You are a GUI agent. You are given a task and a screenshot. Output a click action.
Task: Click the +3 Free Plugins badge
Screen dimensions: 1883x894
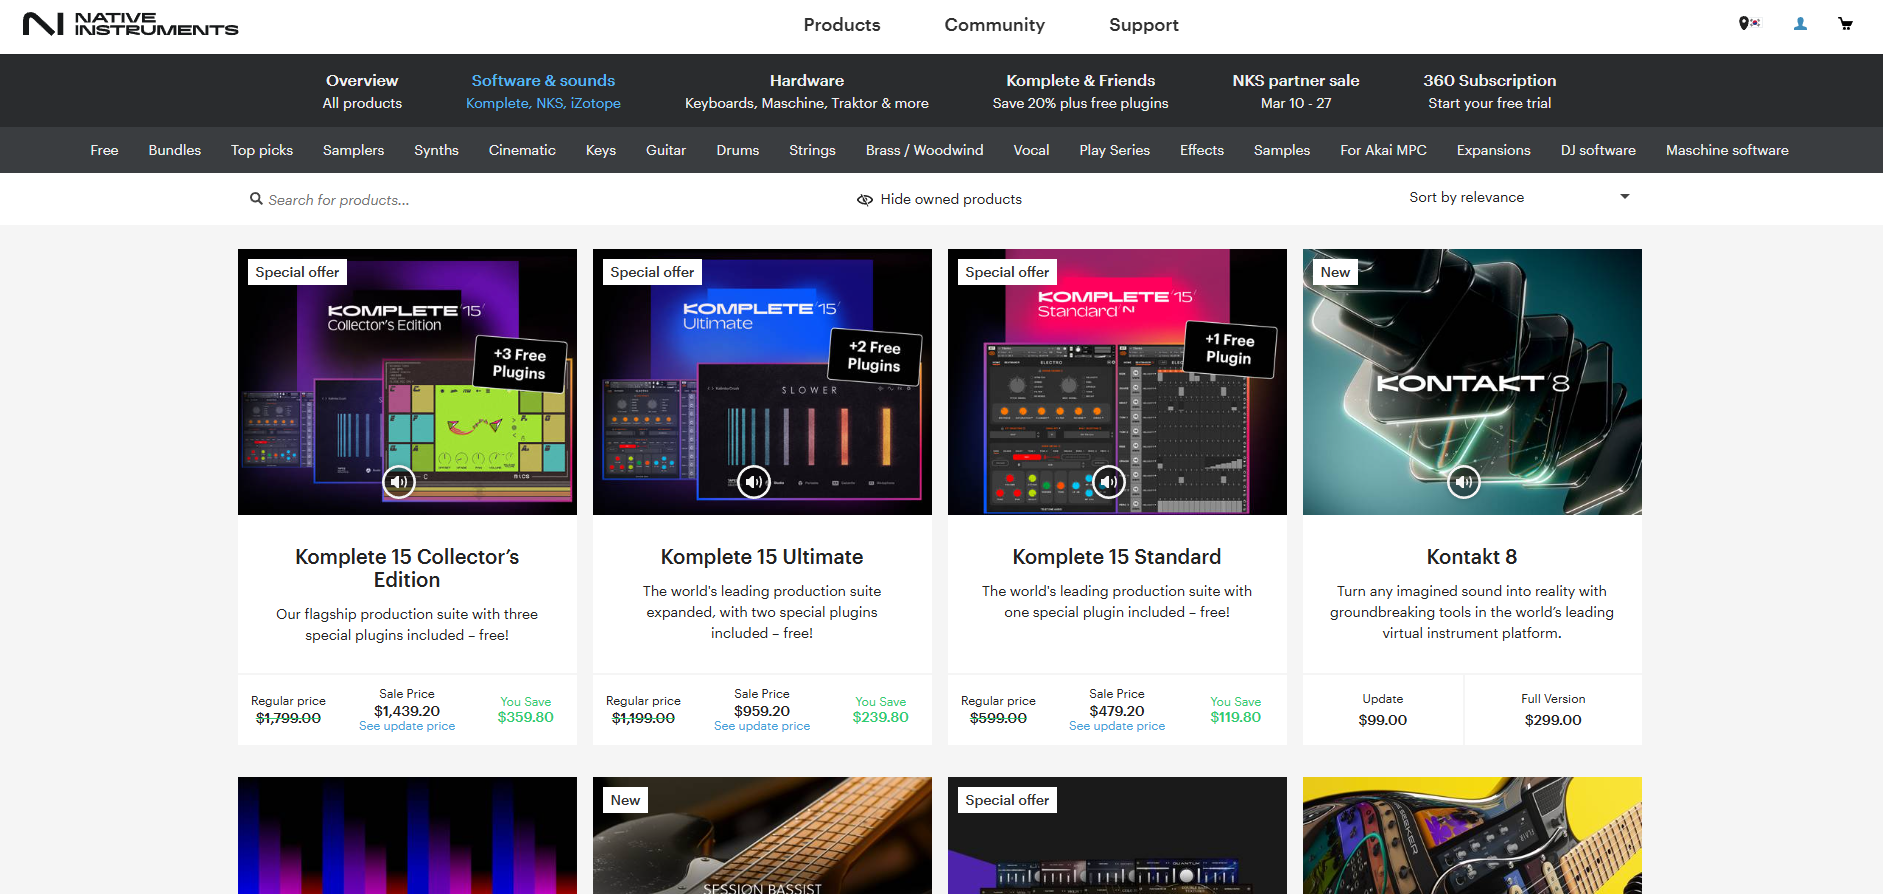coord(520,363)
